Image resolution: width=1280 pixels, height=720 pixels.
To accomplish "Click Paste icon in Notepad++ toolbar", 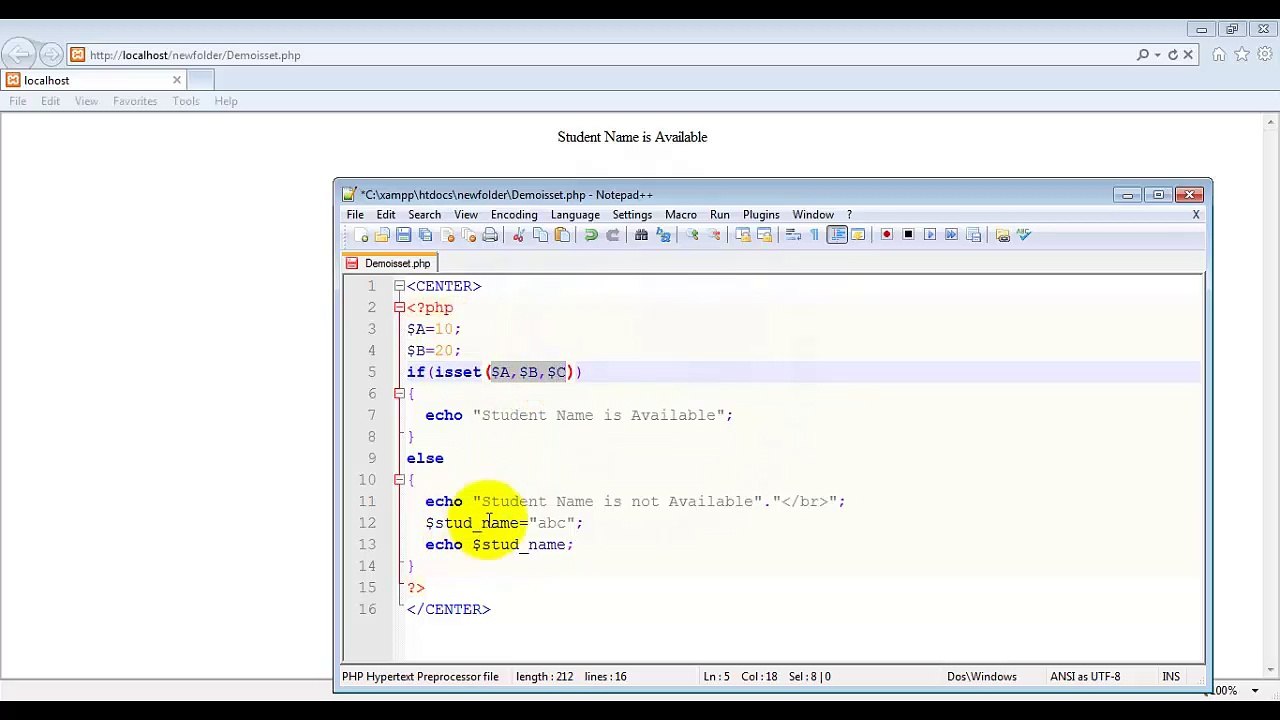I will click(562, 235).
